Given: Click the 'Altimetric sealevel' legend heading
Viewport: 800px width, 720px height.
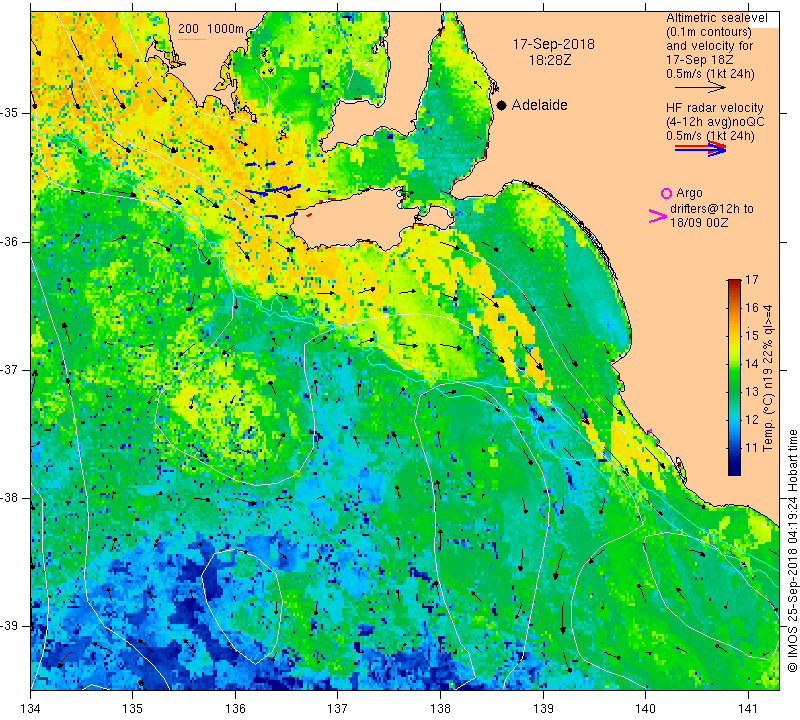Looking at the screenshot, I should pos(717,18).
